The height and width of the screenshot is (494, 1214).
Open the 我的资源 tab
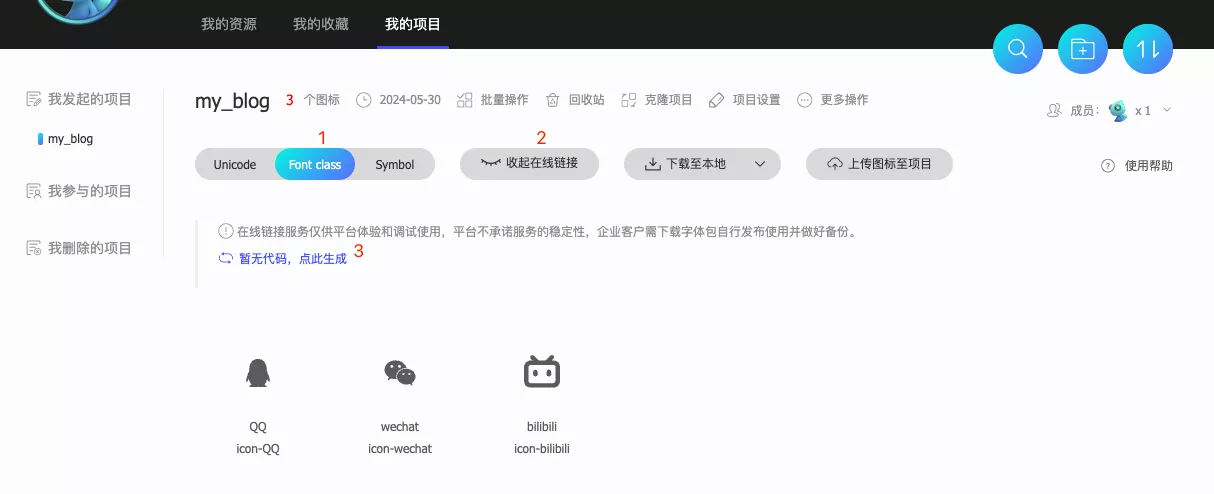click(x=229, y=24)
